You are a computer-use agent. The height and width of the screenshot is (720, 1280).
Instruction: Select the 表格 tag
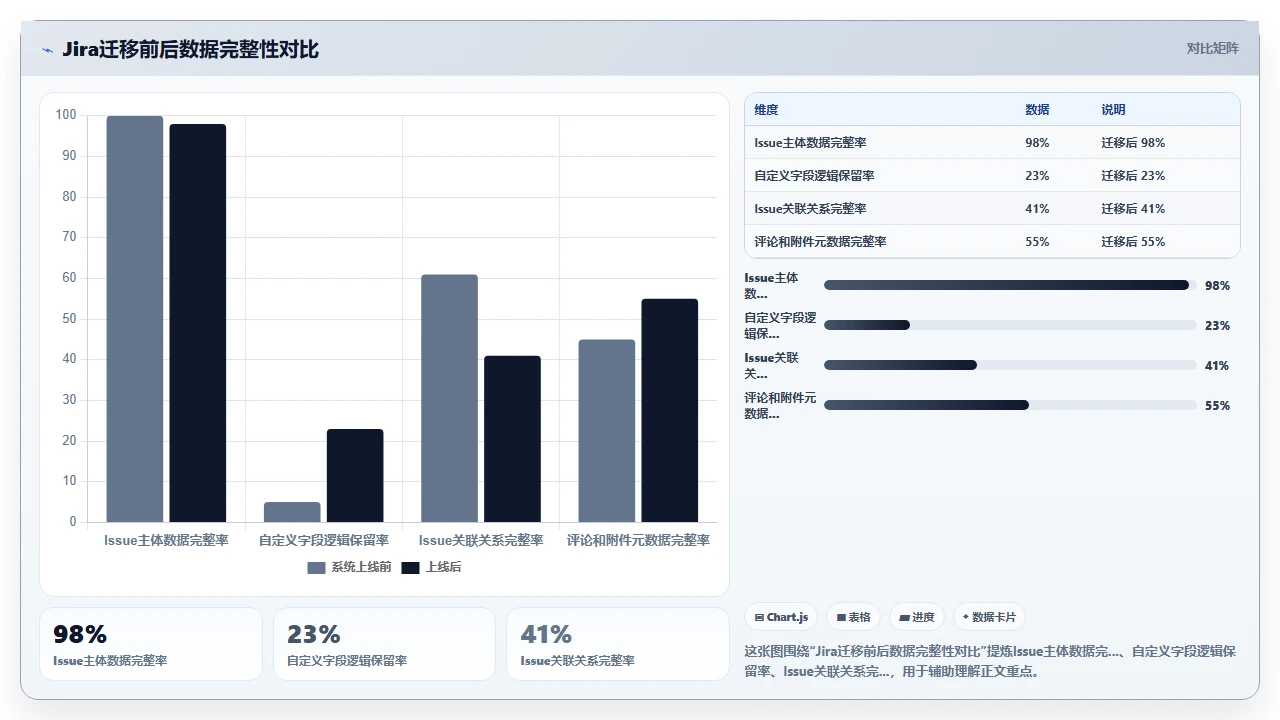(853, 617)
